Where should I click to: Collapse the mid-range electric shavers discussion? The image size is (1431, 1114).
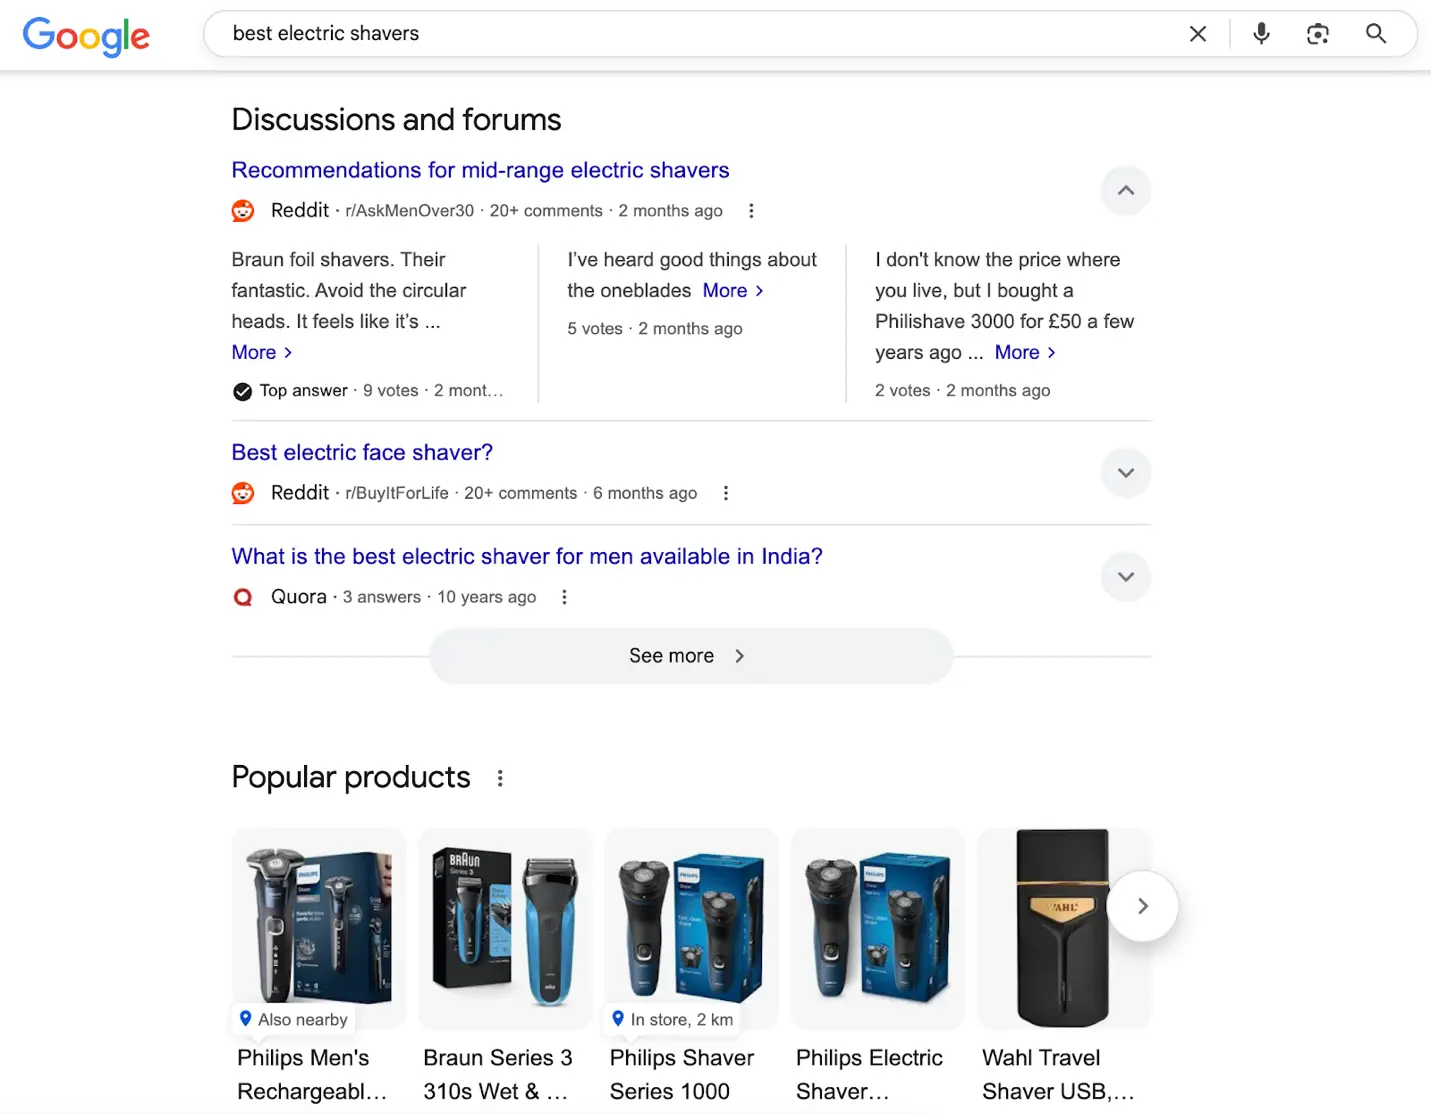click(x=1126, y=190)
